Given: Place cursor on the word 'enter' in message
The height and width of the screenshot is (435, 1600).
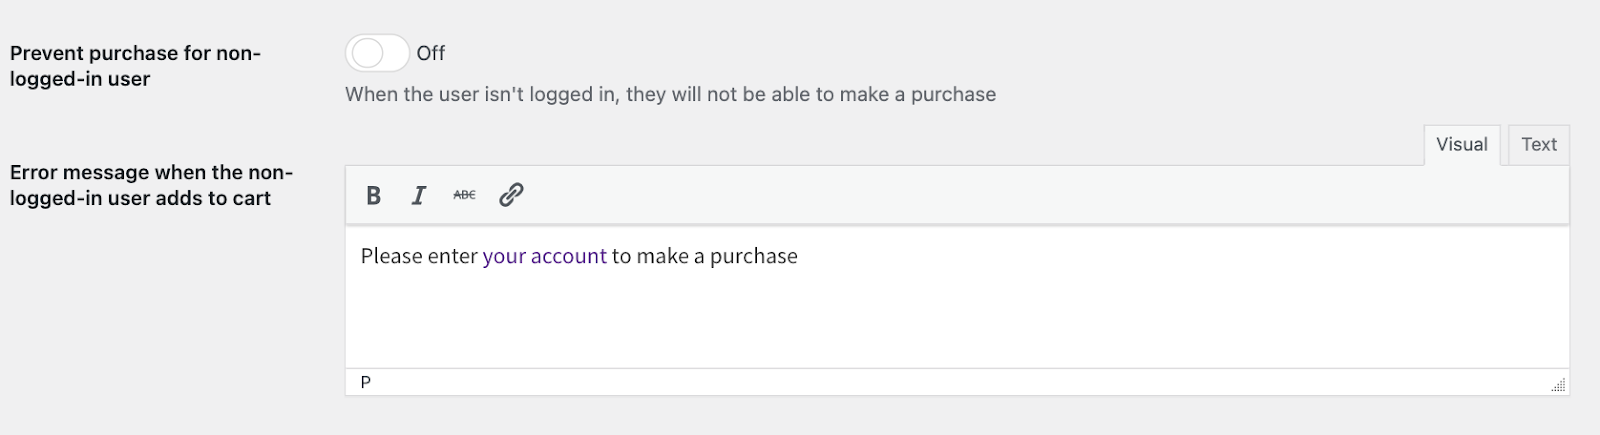Looking at the screenshot, I should [x=453, y=256].
